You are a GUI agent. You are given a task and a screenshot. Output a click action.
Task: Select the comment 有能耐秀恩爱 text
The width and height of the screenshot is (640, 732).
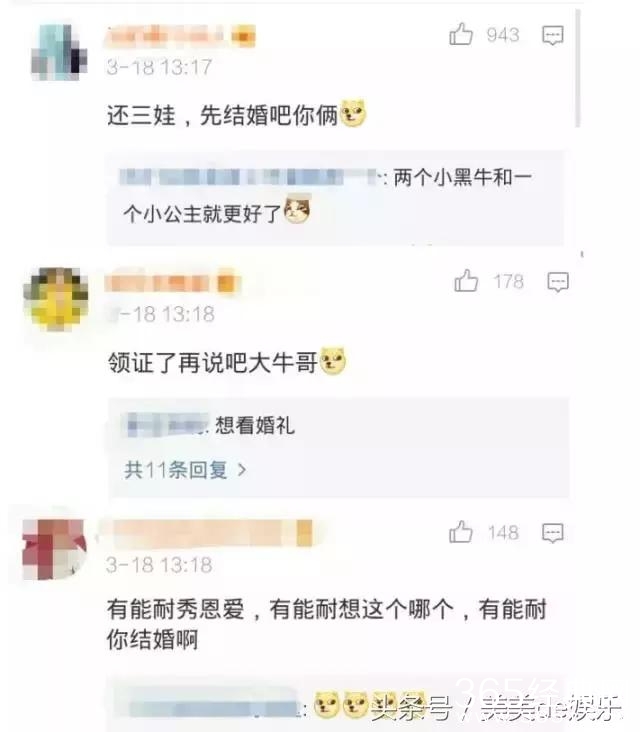(x=327, y=624)
